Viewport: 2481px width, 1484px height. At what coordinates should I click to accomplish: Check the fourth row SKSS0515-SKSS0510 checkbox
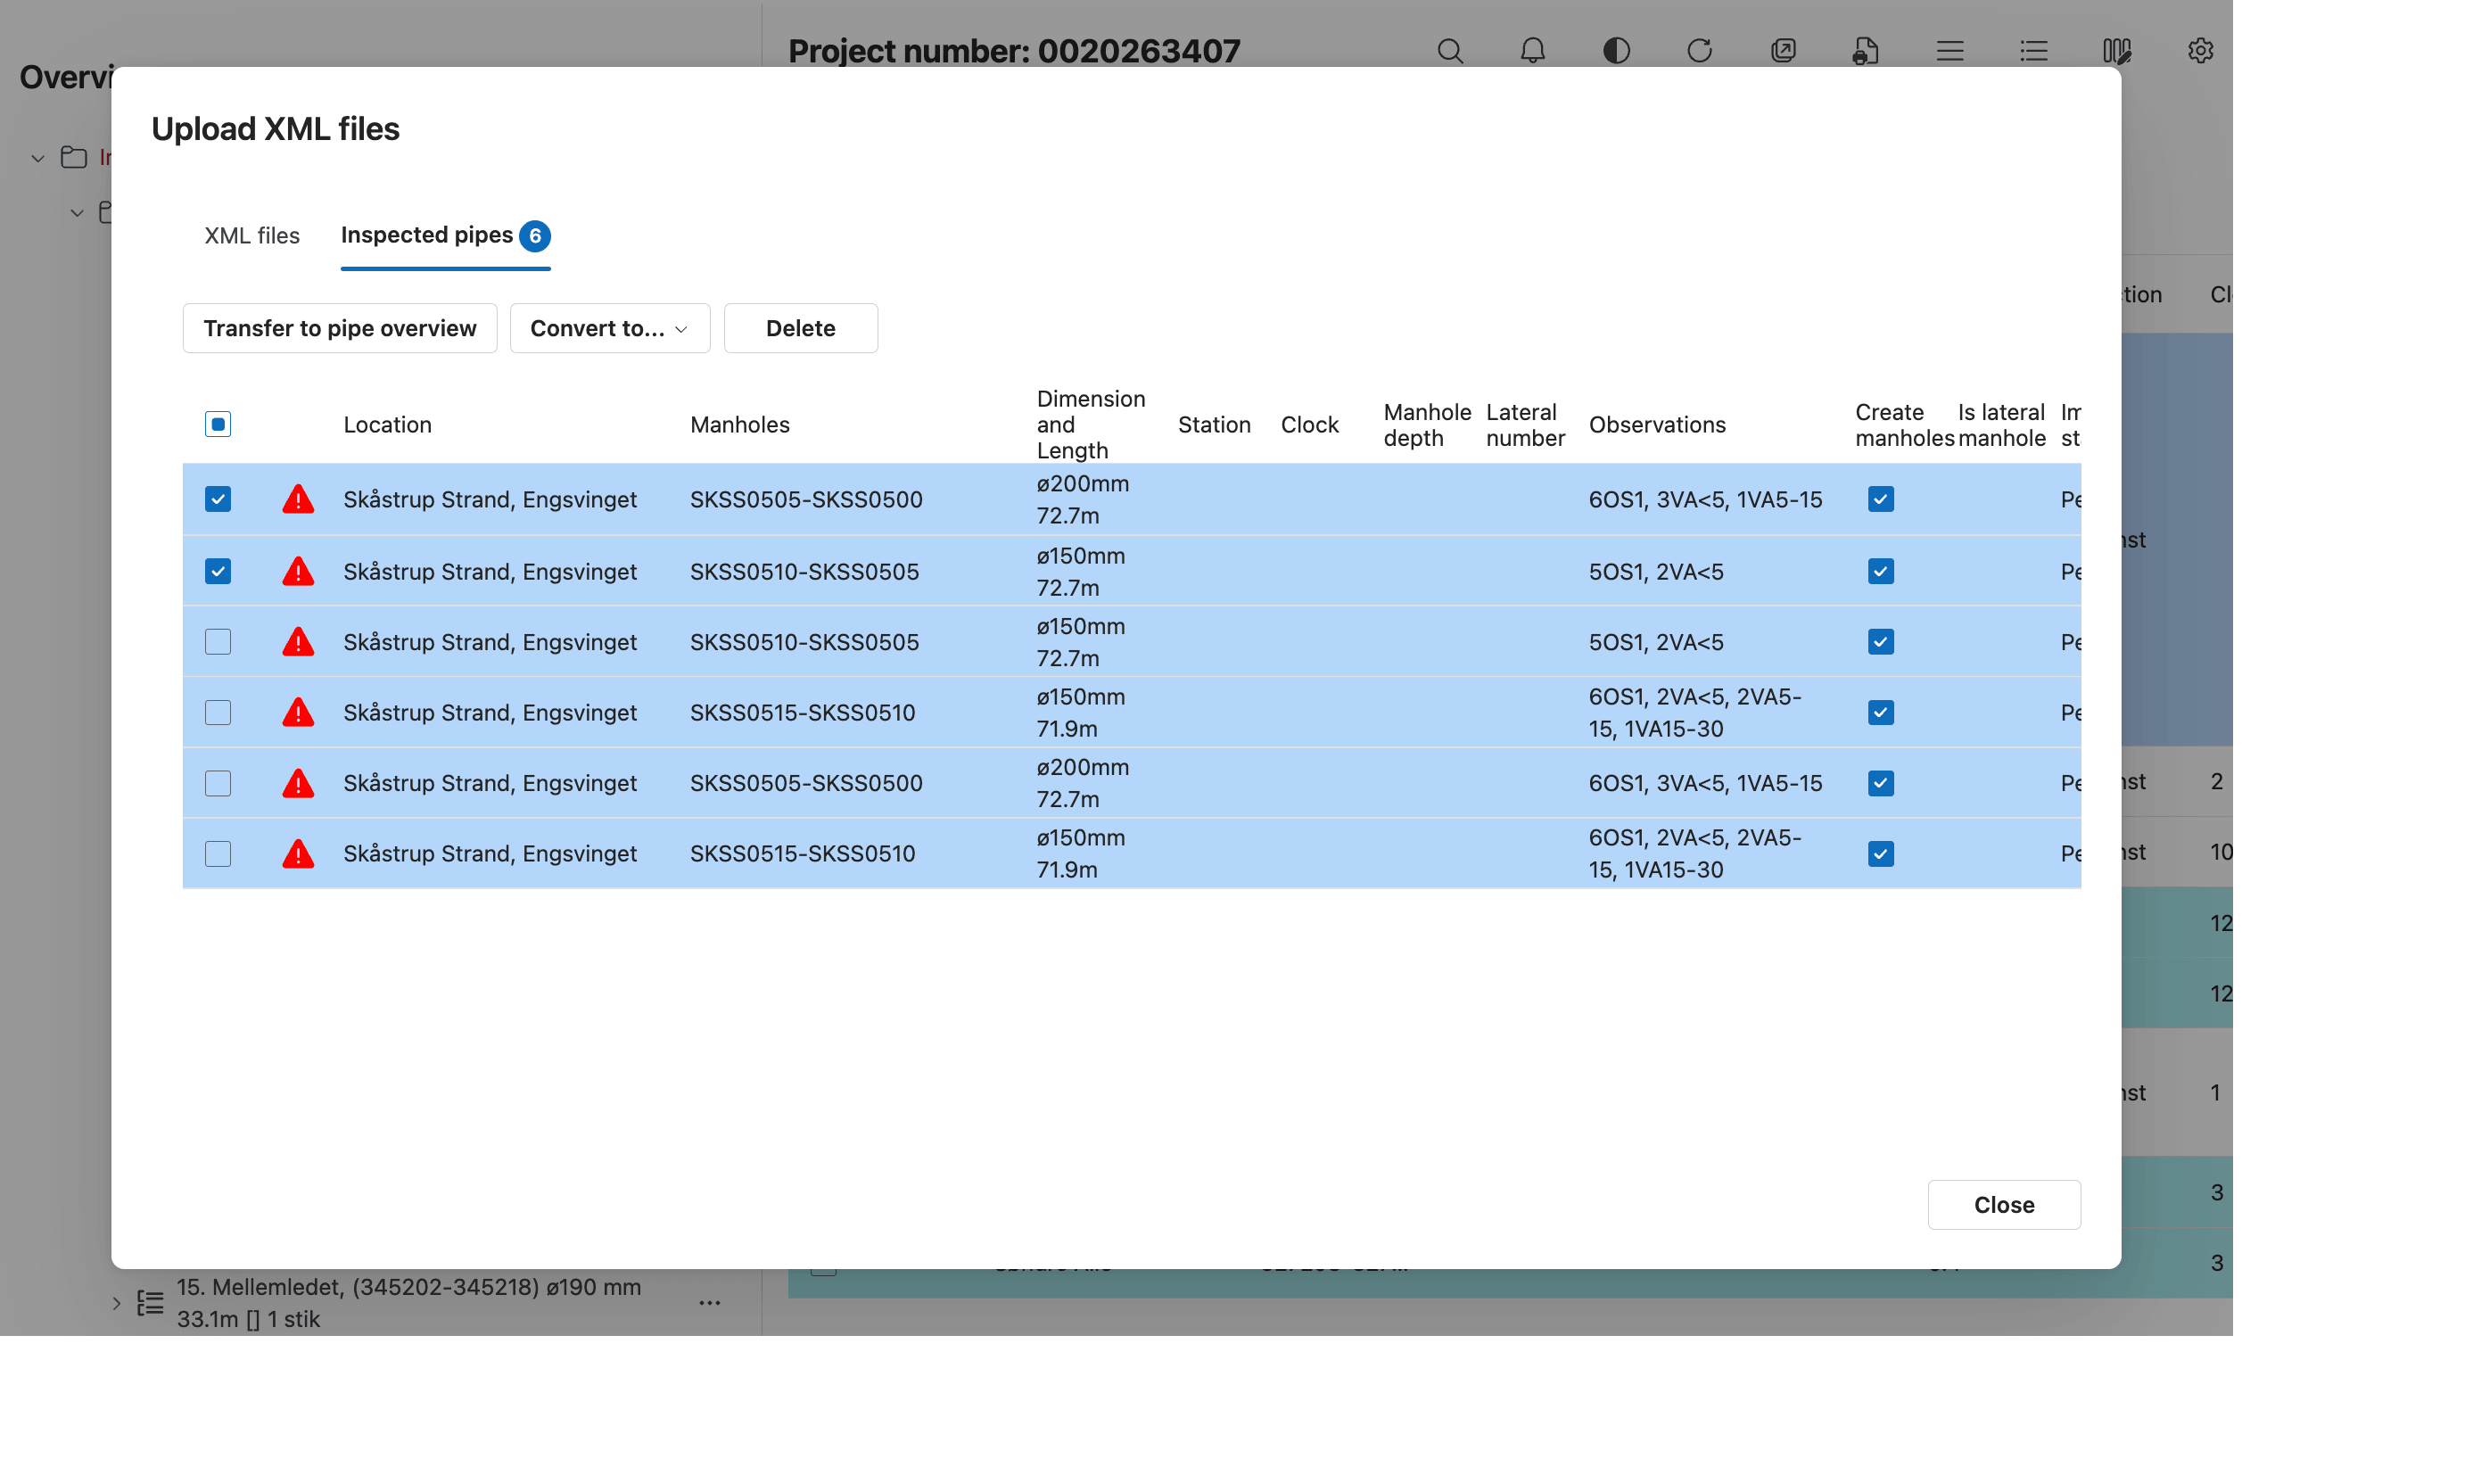point(218,712)
